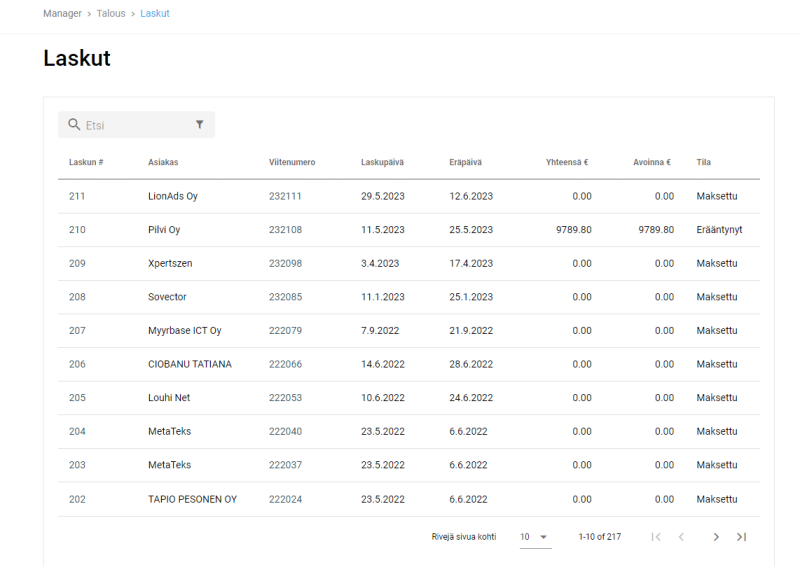This screenshot has width=800, height=567.
Task: Click the Erääntynyt status for Pilvi Oy
Action: (x=719, y=230)
